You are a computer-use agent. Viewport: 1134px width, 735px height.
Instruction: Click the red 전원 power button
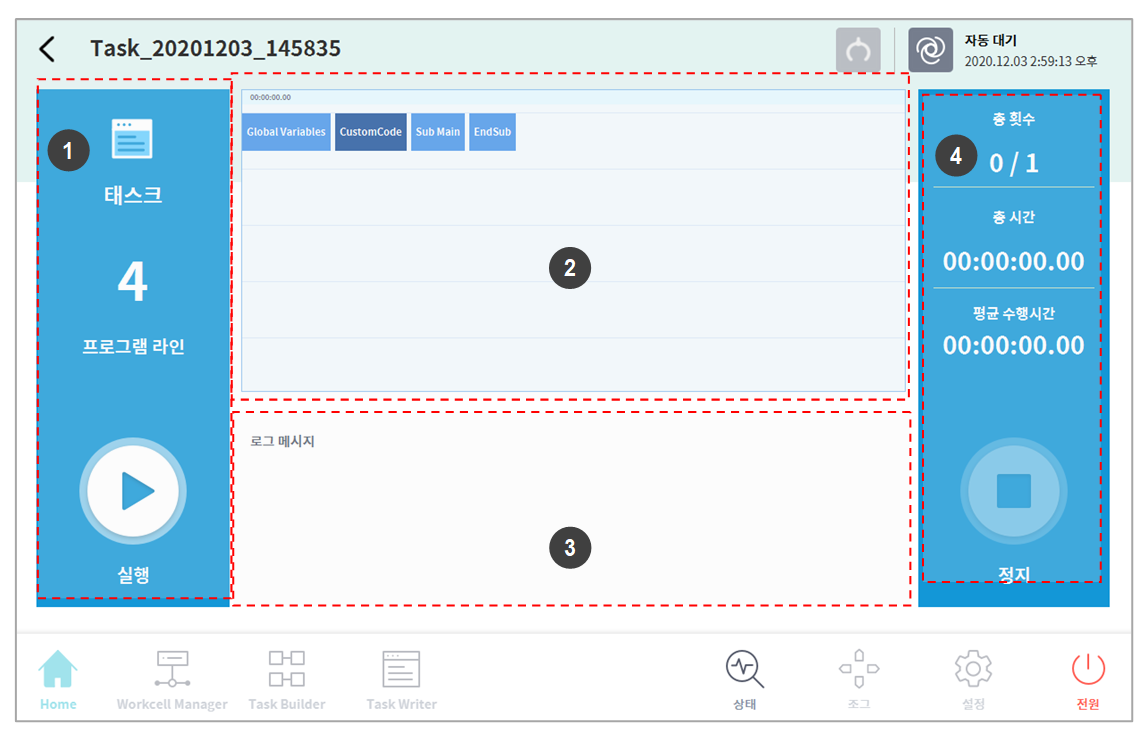(x=1088, y=679)
